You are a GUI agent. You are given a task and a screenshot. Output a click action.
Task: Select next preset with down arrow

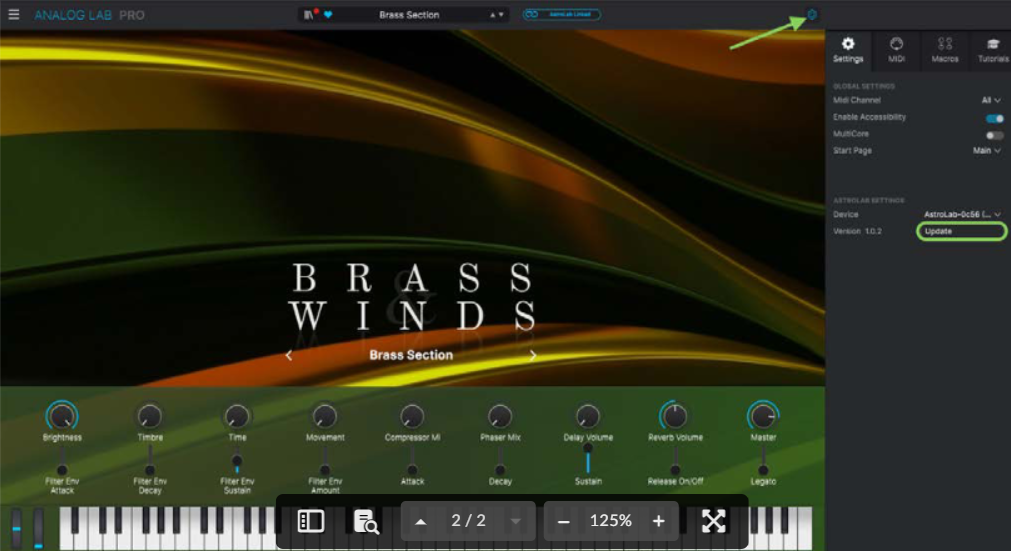[x=501, y=15]
